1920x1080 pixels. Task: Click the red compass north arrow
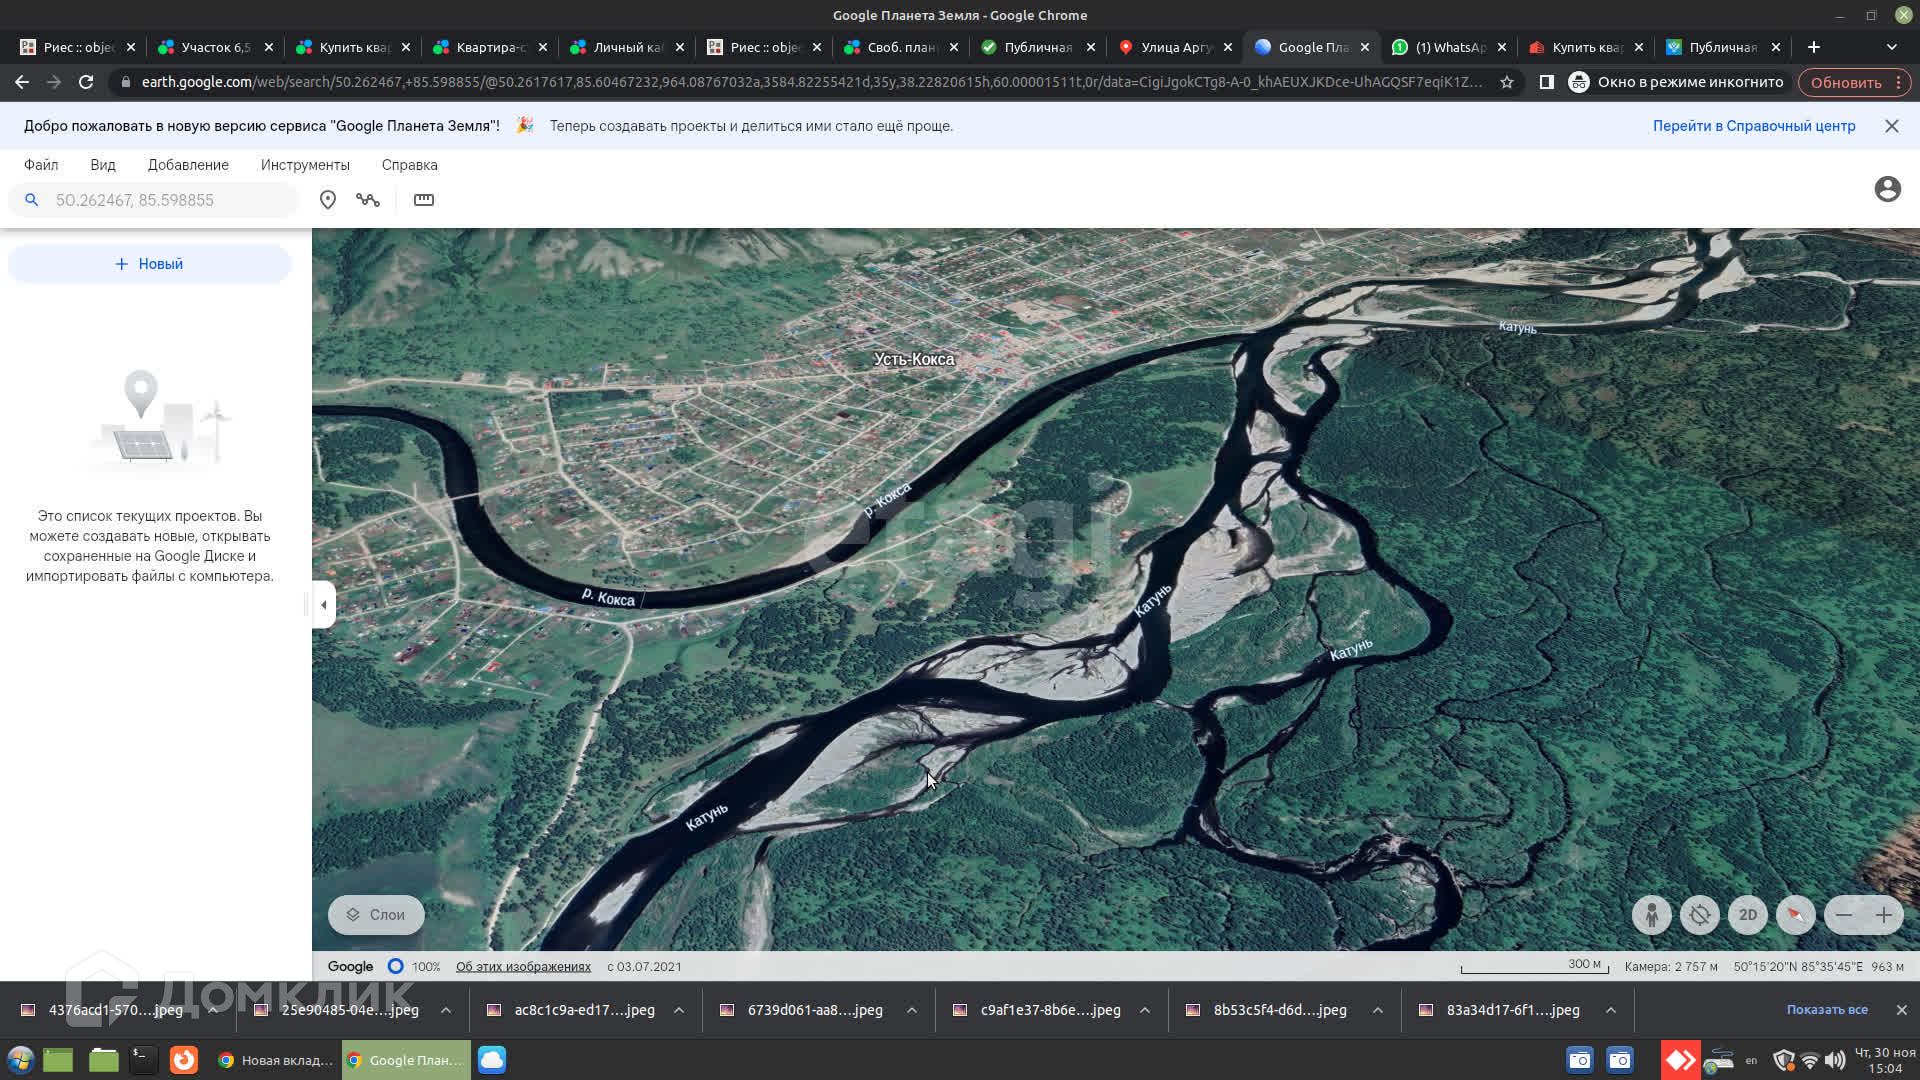coord(1795,915)
